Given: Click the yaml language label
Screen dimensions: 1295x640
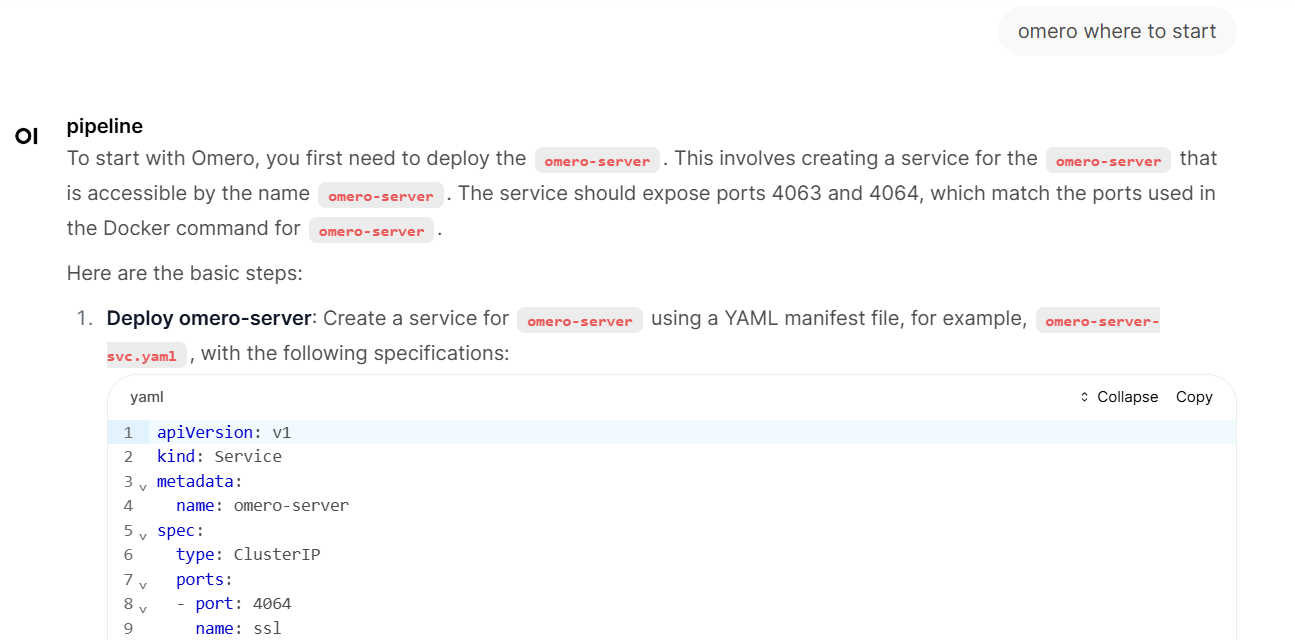Looking at the screenshot, I should 146,397.
